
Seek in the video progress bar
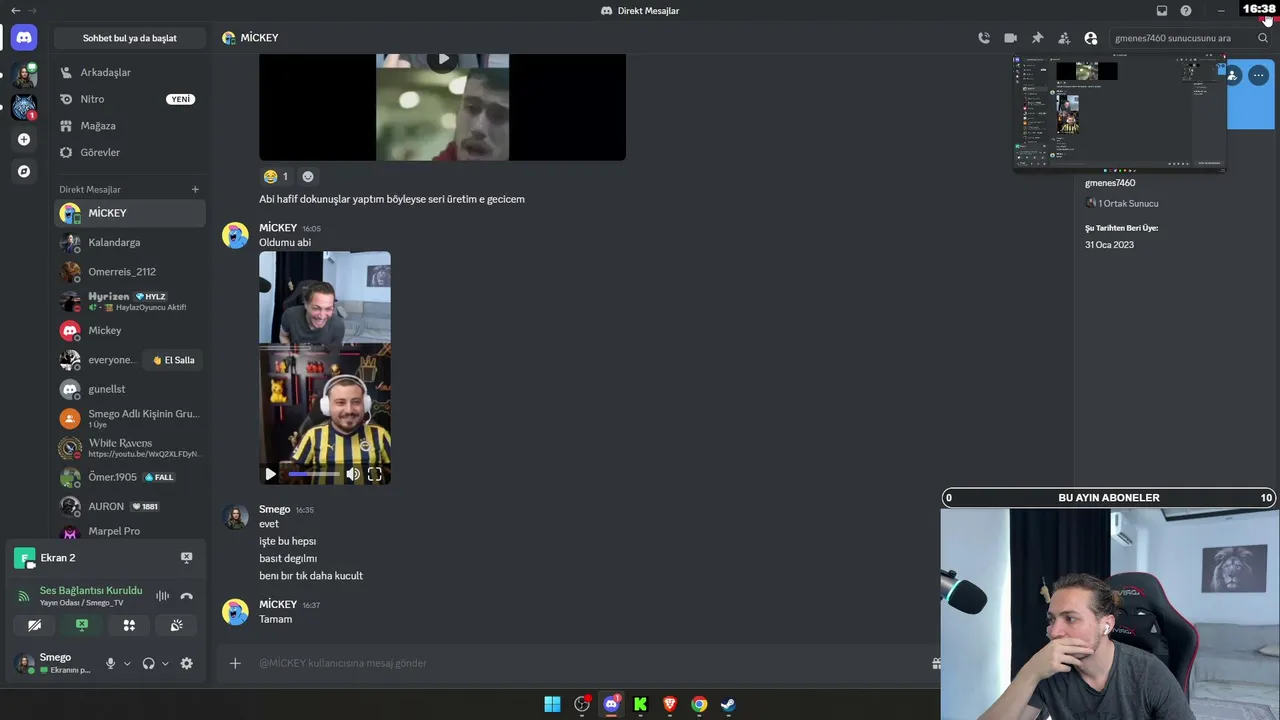point(313,474)
